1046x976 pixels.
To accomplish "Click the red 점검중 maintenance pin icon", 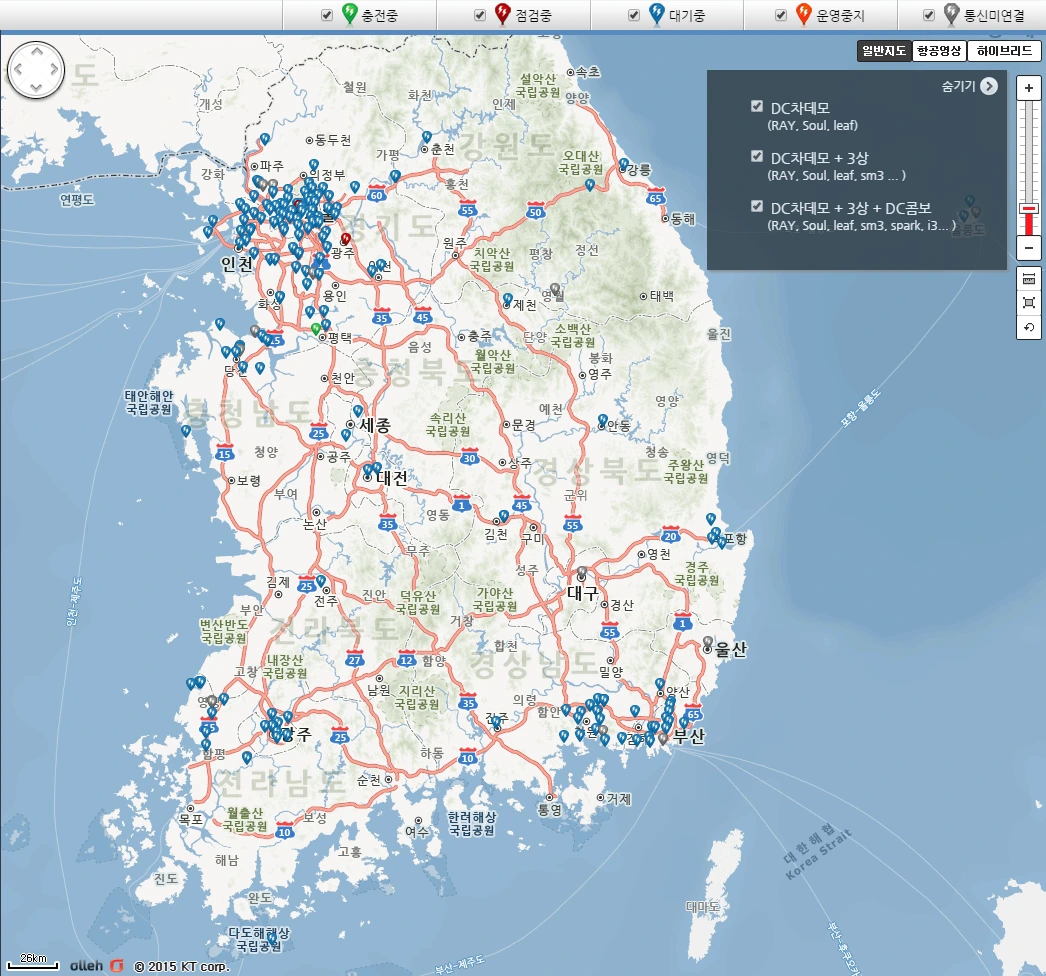I will click(502, 13).
